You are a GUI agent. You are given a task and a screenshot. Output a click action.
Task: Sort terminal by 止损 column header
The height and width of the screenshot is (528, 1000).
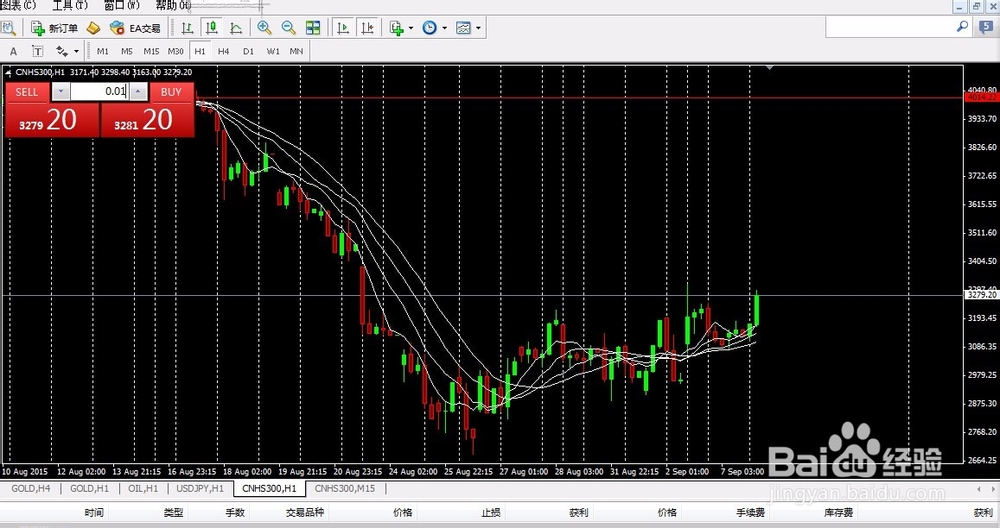click(x=490, y=512)
